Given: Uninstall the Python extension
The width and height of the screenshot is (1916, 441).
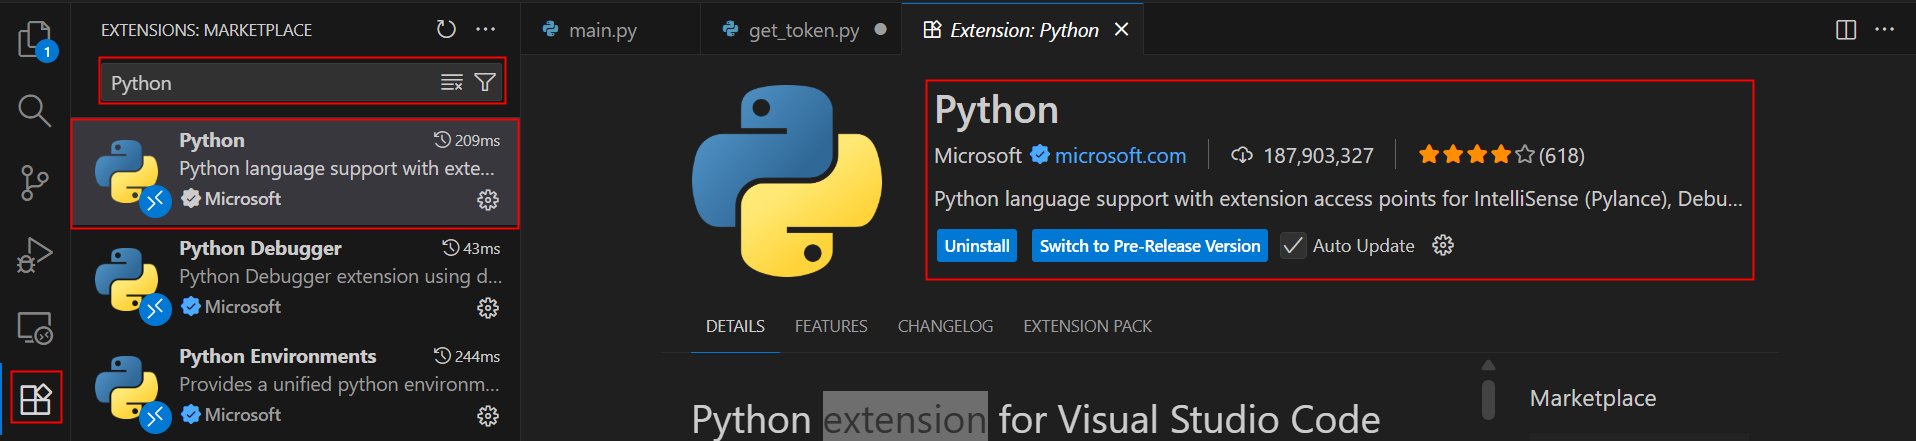Looking at the screenshot, I should (x=977, y=246).
